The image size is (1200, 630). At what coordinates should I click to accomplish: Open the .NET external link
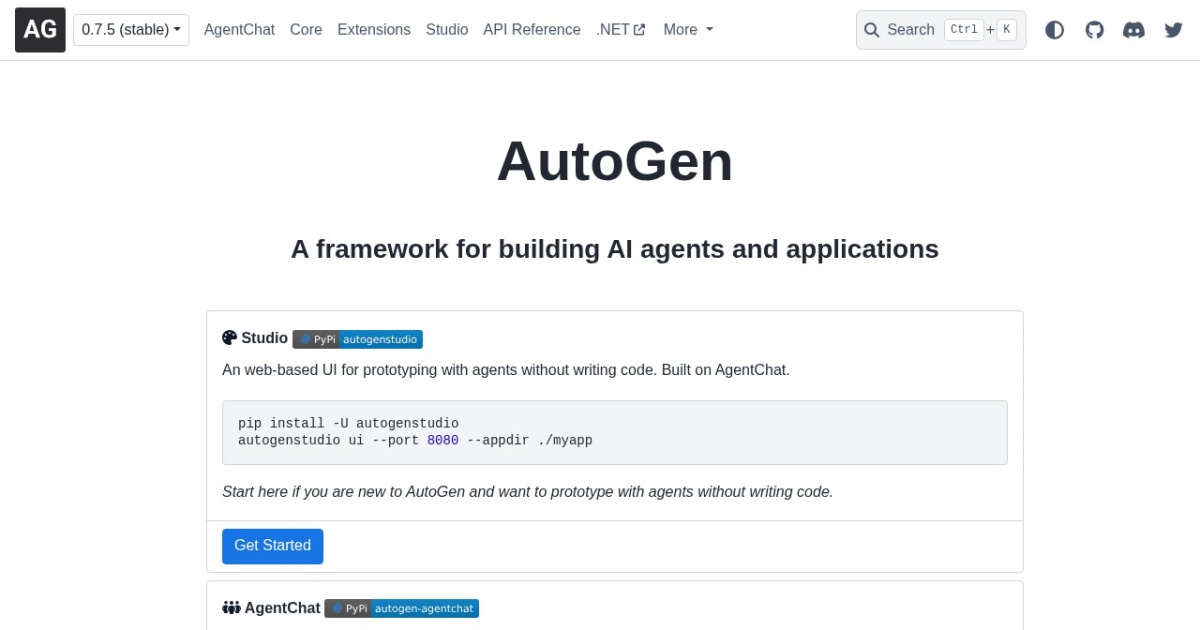pos(620,29)
